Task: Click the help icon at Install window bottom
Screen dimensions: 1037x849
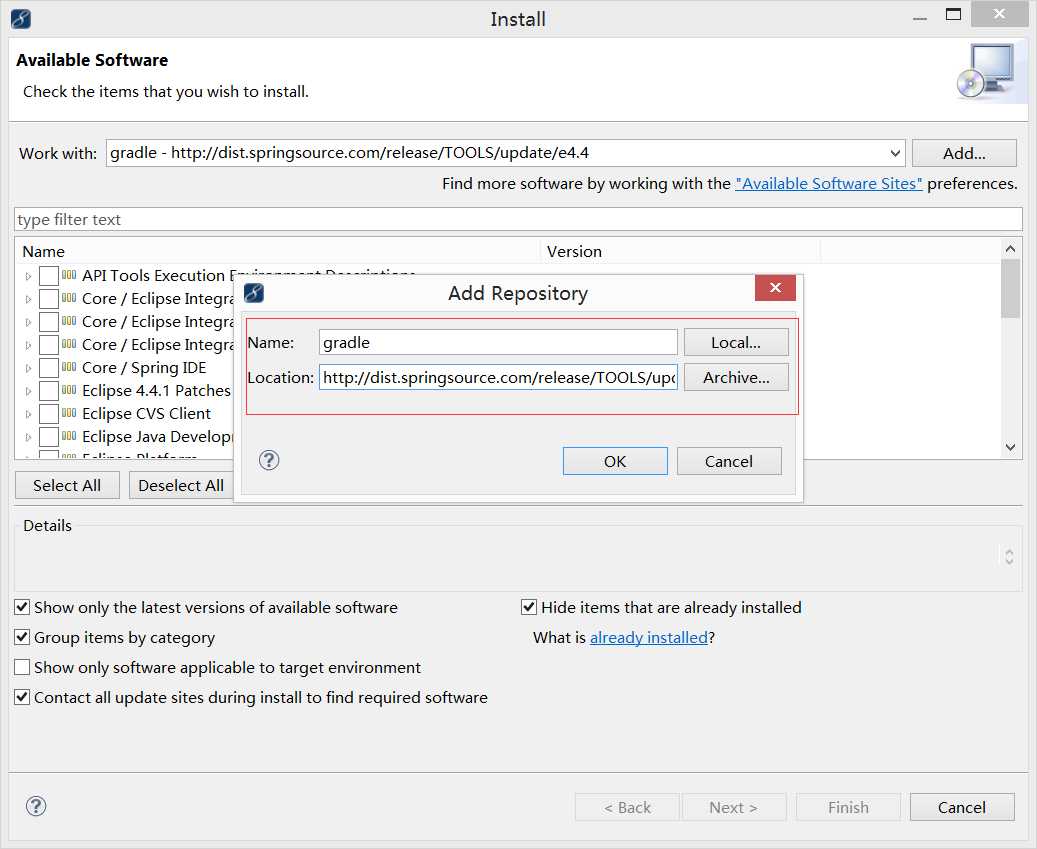Action: 36,806
